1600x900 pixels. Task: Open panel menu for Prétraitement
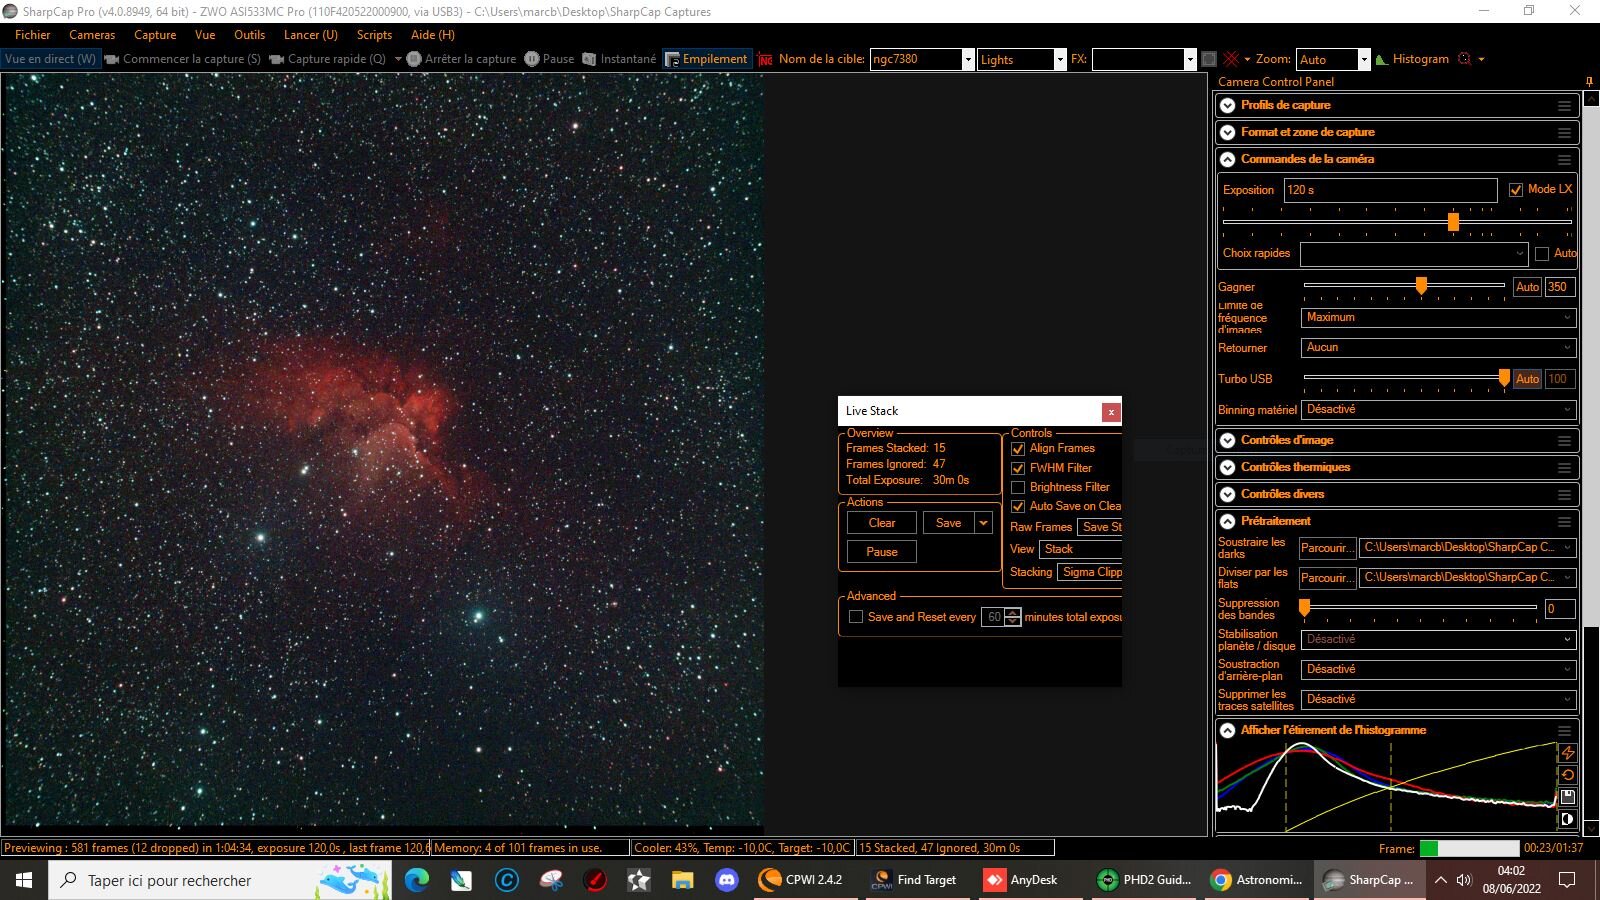point(1564,521)
